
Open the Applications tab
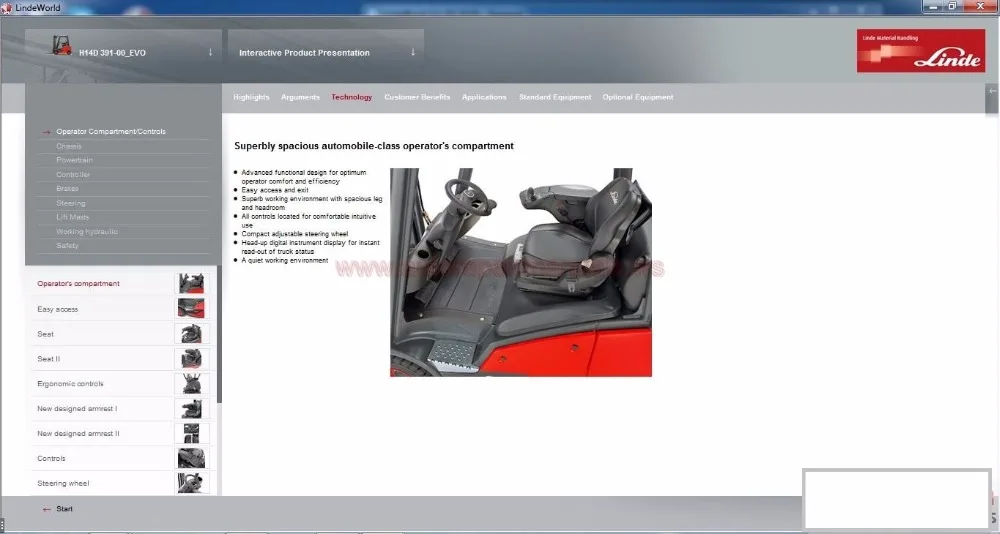click(x=484, y=97)
